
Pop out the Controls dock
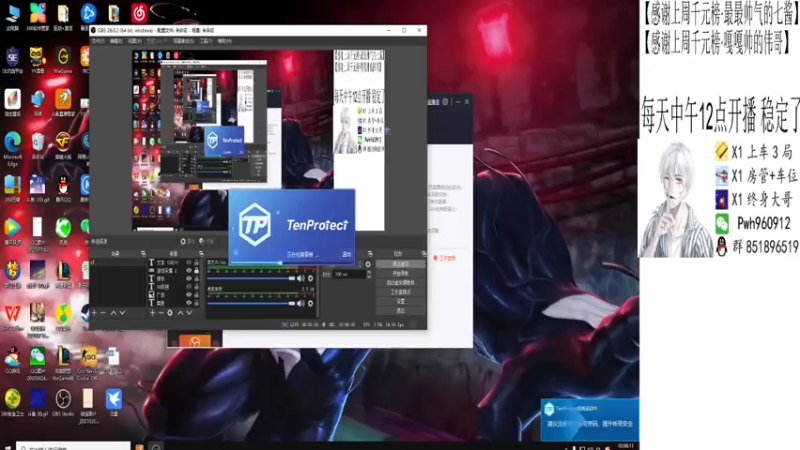(423, 254)
